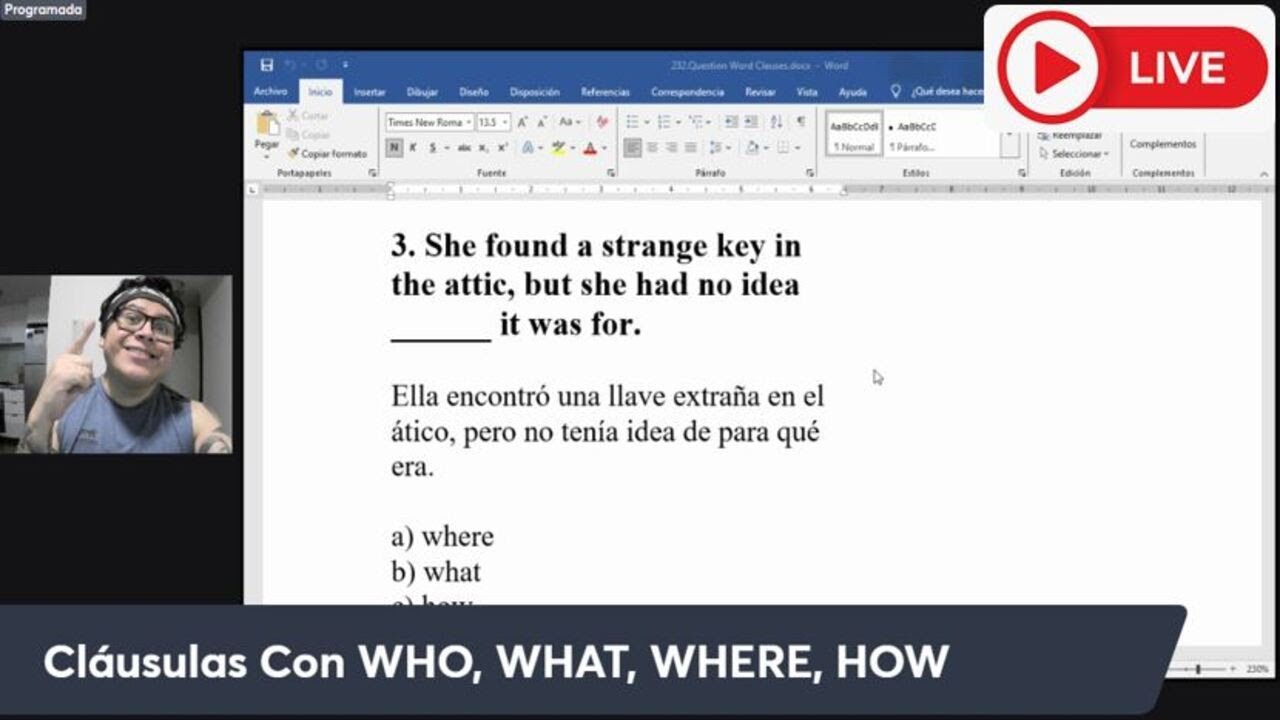
Task: Apply subscript formatting (x₂)
Action: pyautogui.click(x=483, y=148)
